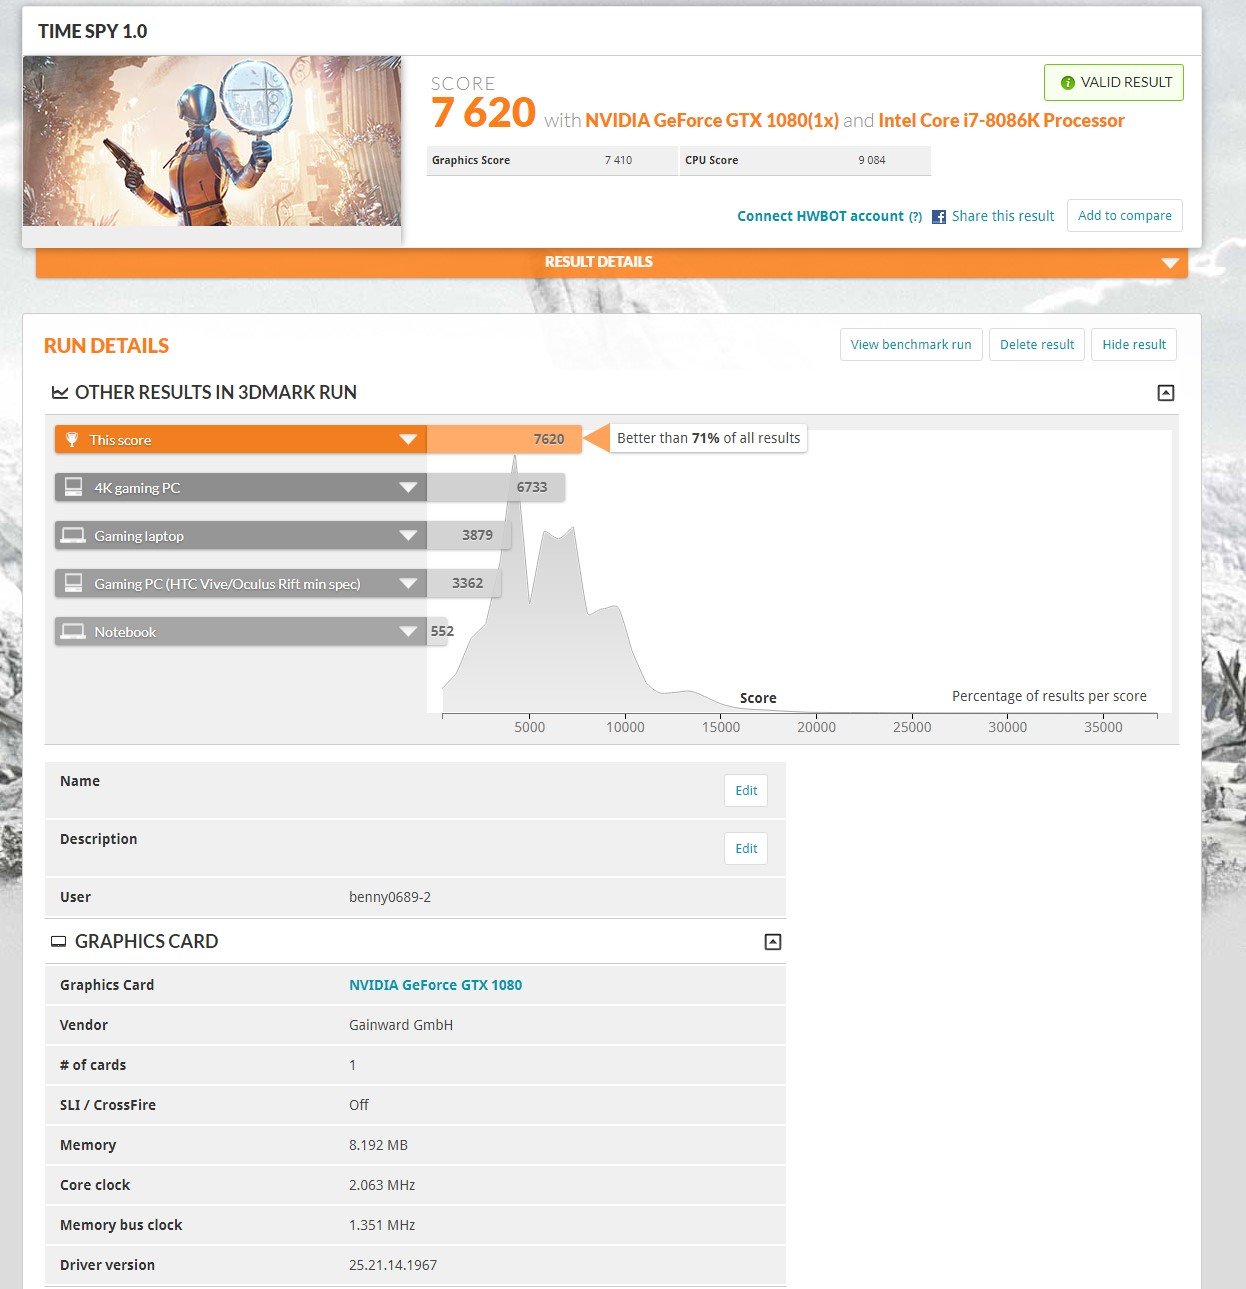The image size is (1246, 1289).
Task: Click Add to compare button
Action: tap(1125, 216)
